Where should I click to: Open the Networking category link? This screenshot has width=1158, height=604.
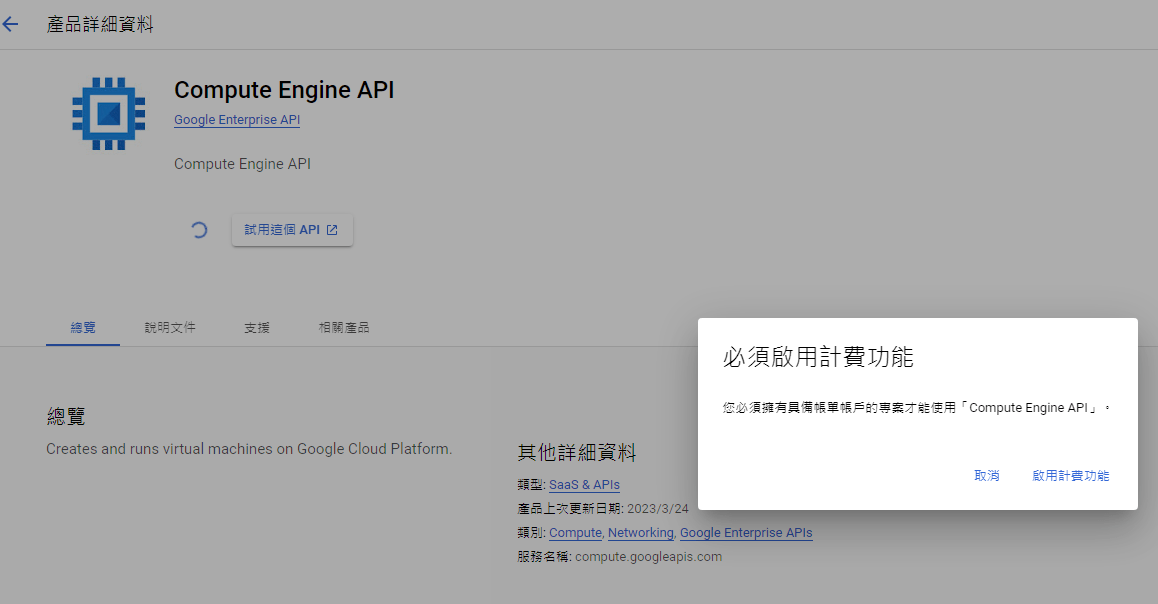point(641,532)
